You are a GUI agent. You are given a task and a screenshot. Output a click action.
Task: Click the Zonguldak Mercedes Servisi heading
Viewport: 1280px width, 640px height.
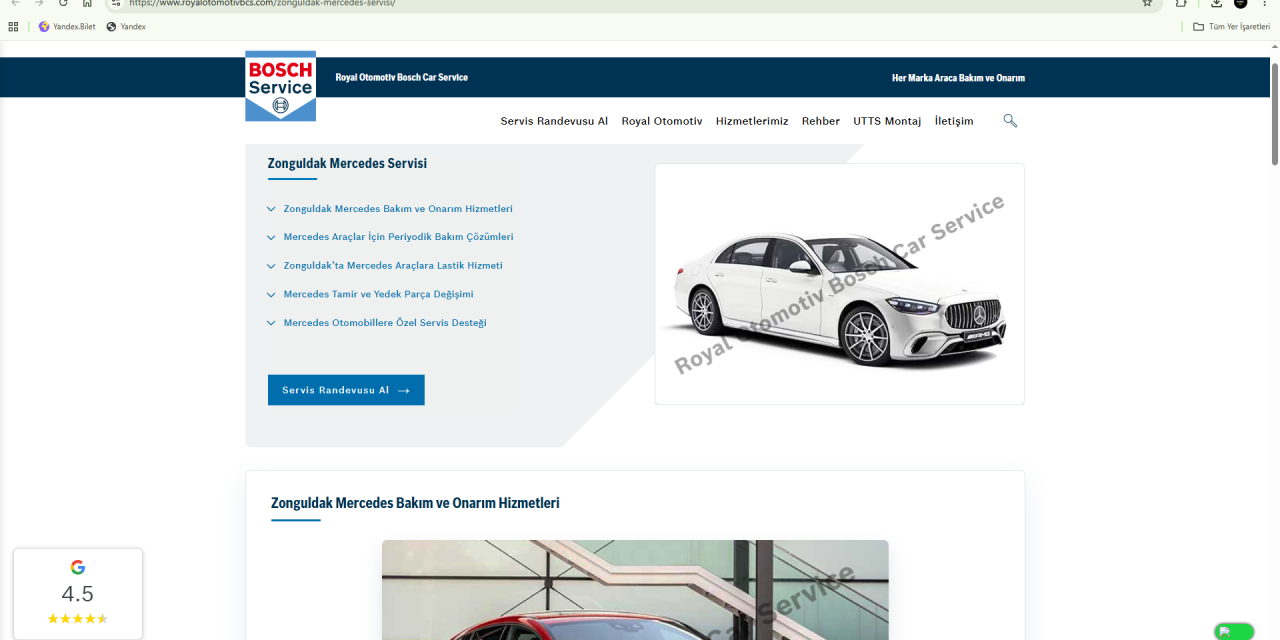[347, 163]
